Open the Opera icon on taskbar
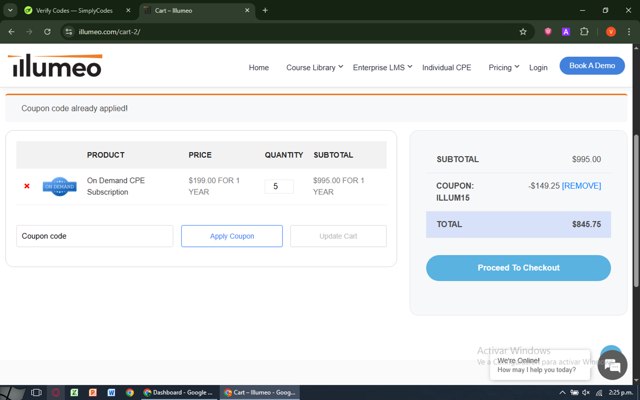The height and width of the screenshot is (400, 640). click(56, 393)
